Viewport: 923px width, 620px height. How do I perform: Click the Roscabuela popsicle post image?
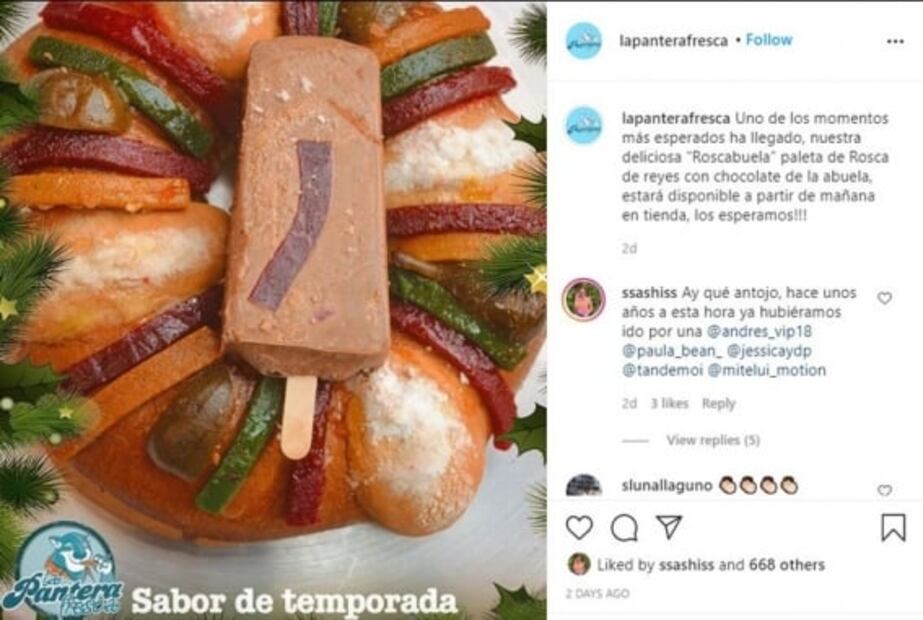[x=273, y=310]
